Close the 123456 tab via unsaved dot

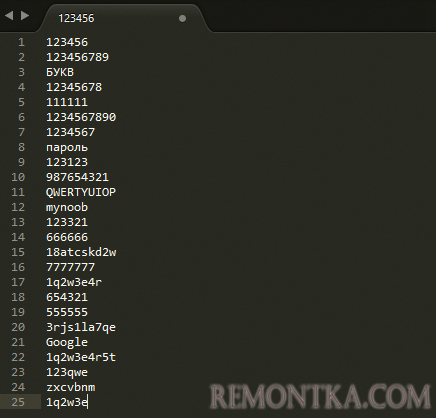[x=182, y=18]
